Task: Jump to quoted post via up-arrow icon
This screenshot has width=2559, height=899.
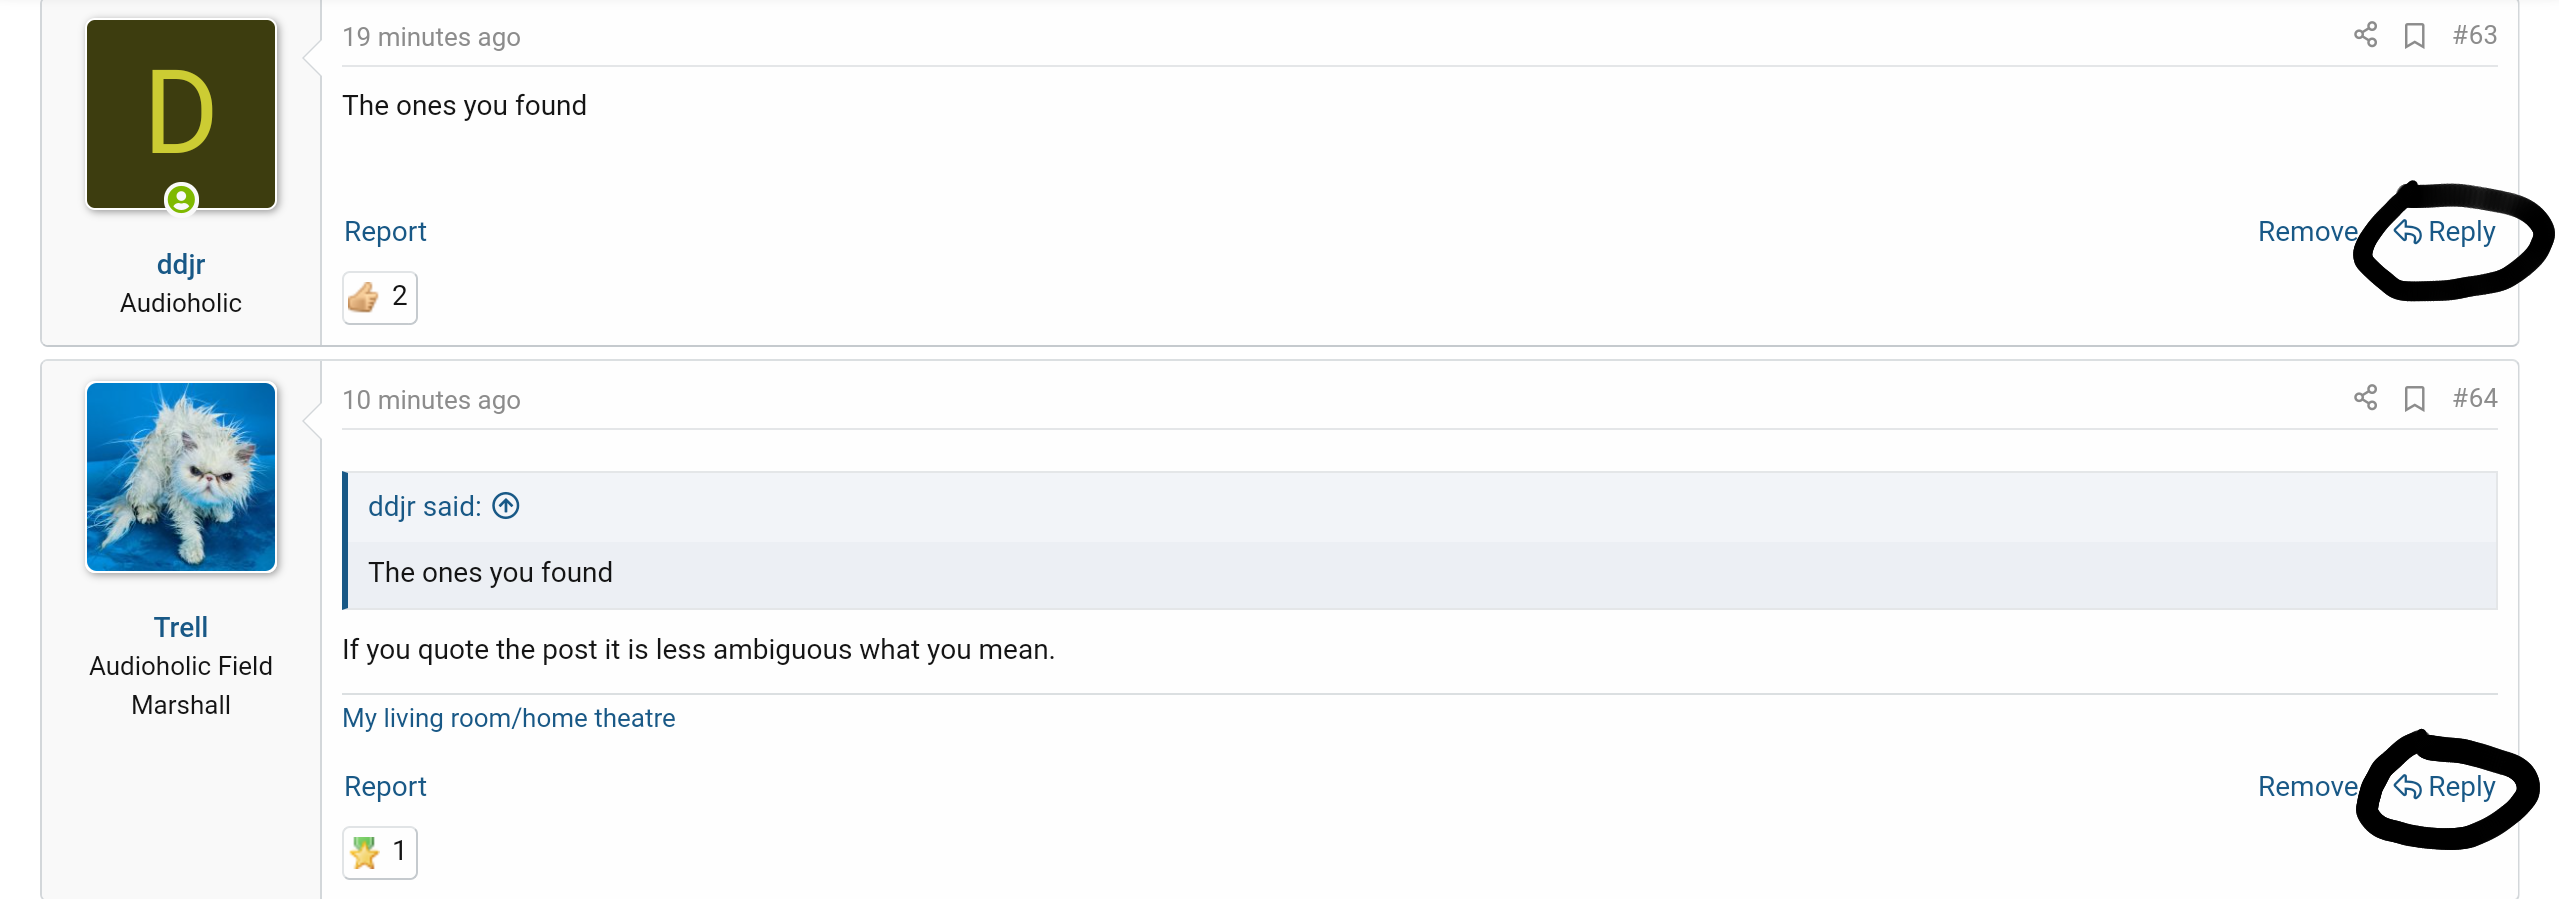Action: (506, 506)
